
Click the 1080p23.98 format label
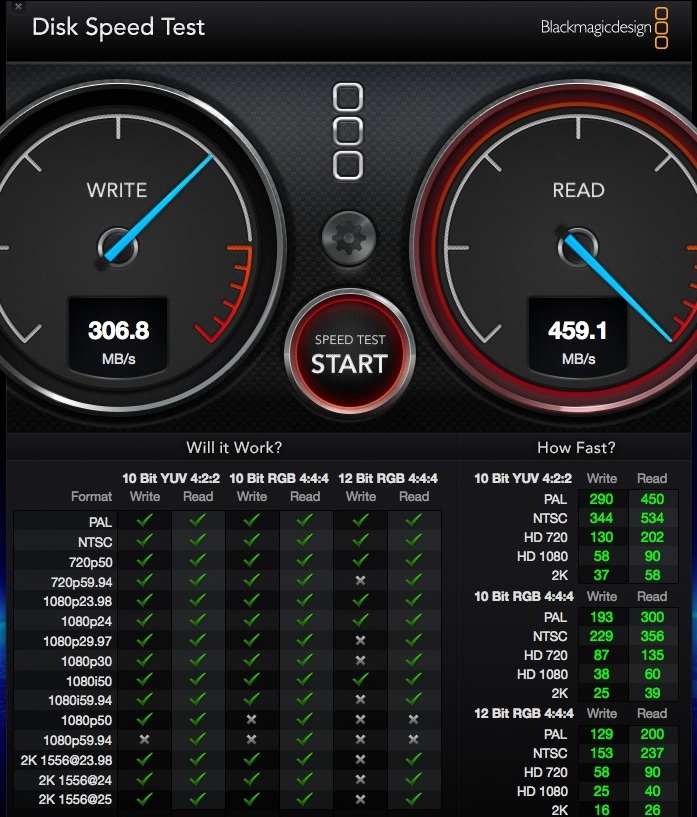click(78, 601)
